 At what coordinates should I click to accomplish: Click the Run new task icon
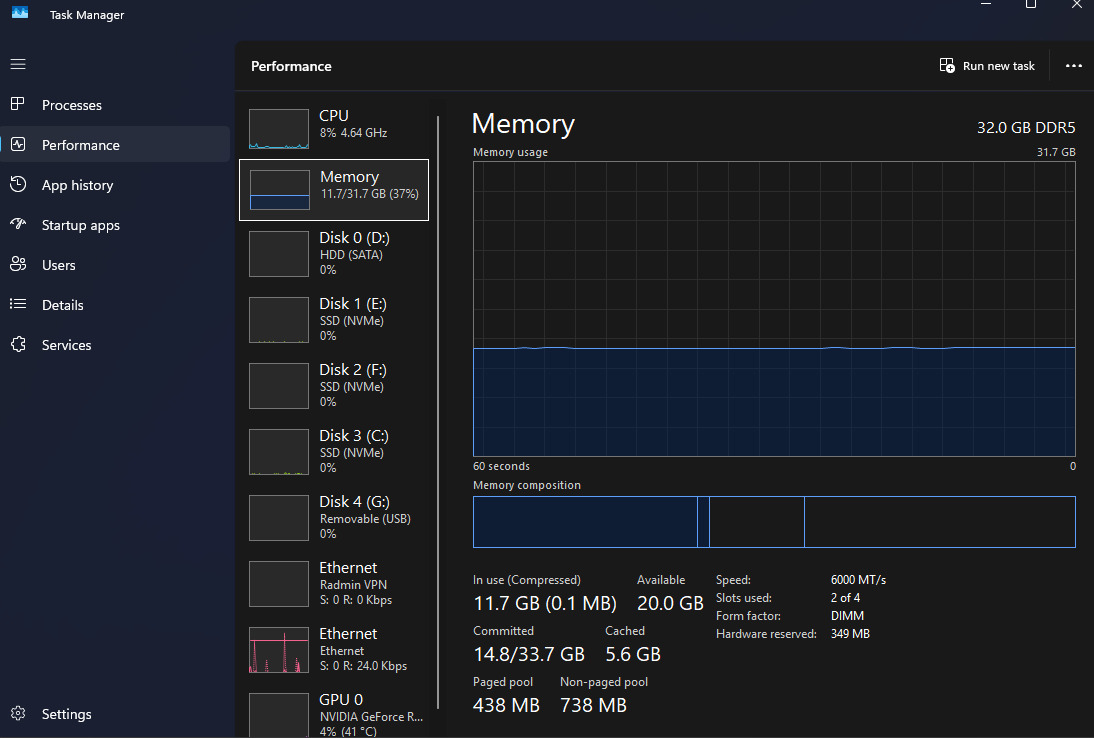947,66
